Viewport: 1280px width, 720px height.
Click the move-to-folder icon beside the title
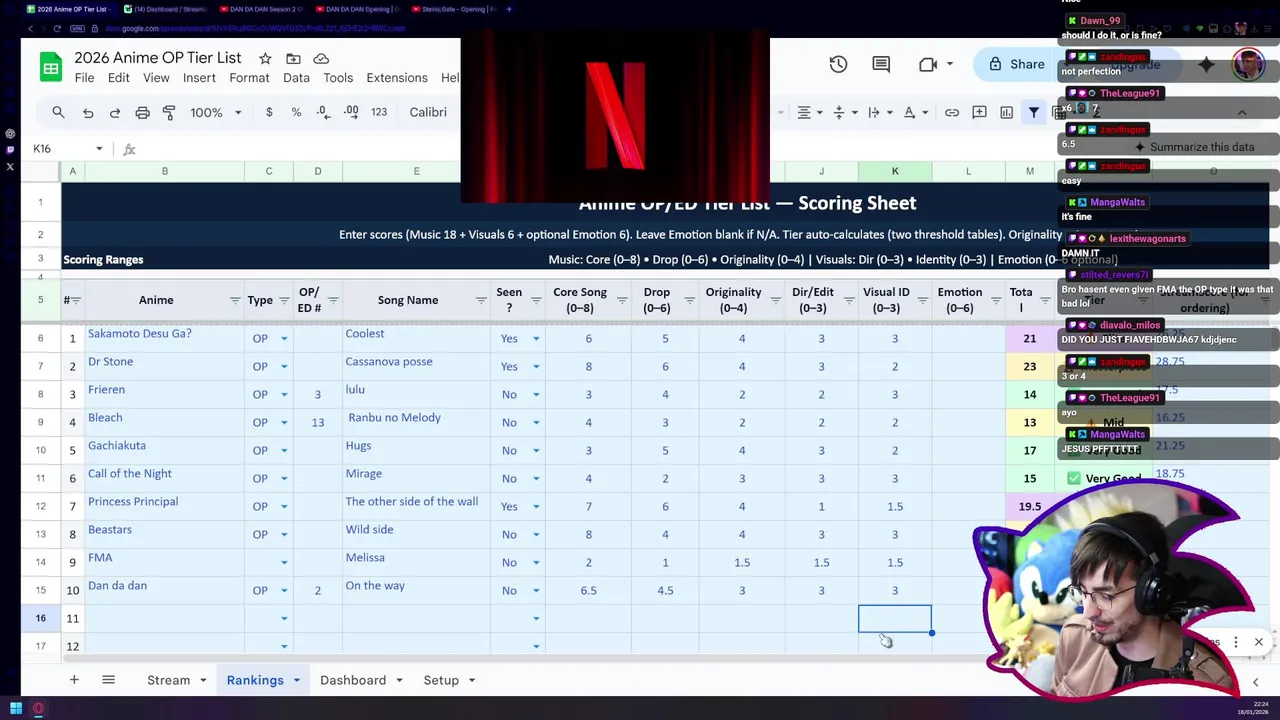pos(293,58)
